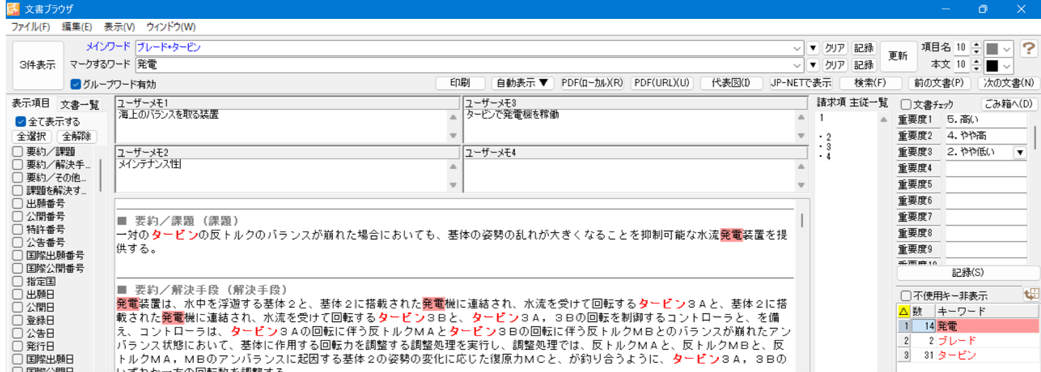Click the keyword table layout icon
This screenshot has height=372, width=1041.
click(x=1031, y=295)
